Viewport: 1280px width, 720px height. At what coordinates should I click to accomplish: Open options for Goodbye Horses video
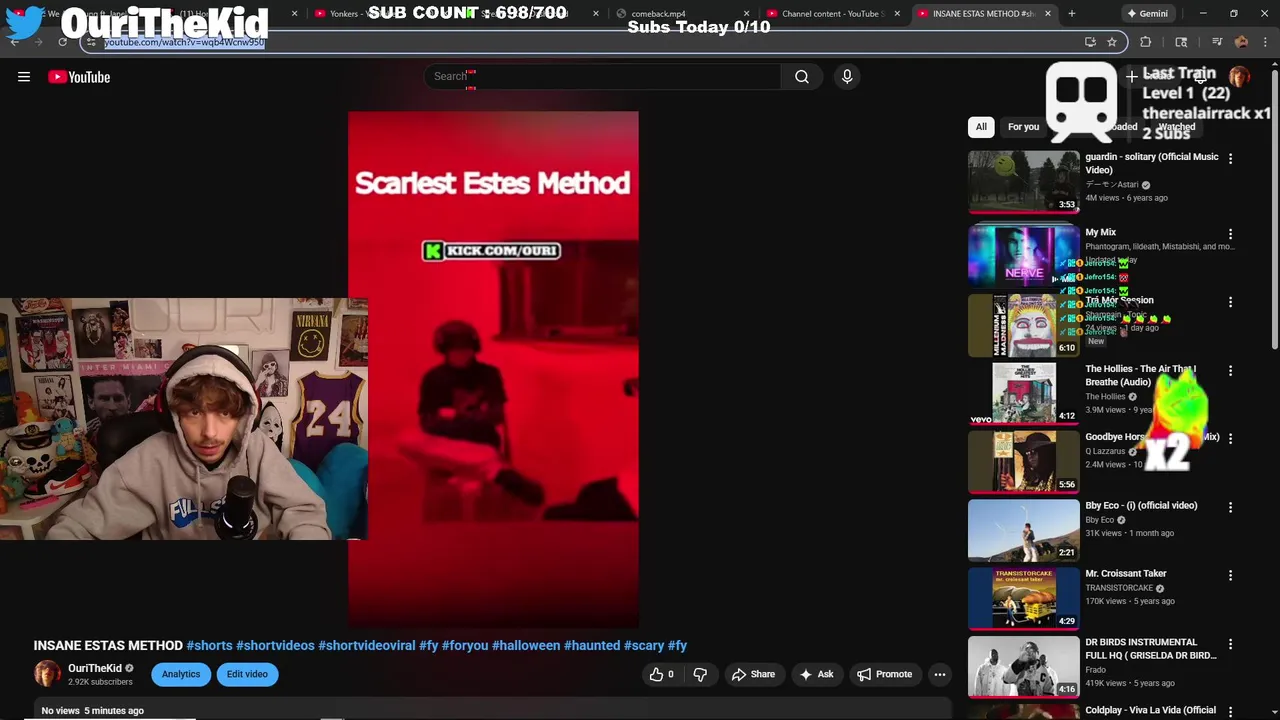[x=1231, y=439]
